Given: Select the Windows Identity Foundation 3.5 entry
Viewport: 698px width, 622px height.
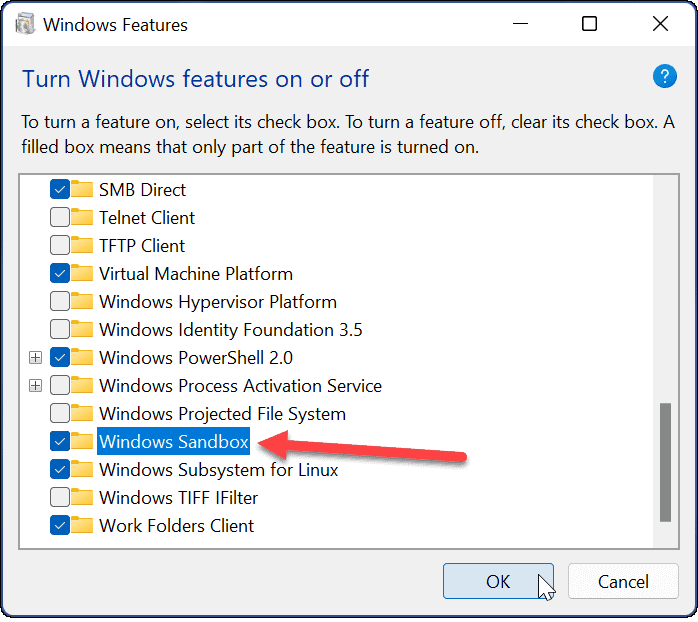Looking at the screenshot, I should (x=230, y=329).
